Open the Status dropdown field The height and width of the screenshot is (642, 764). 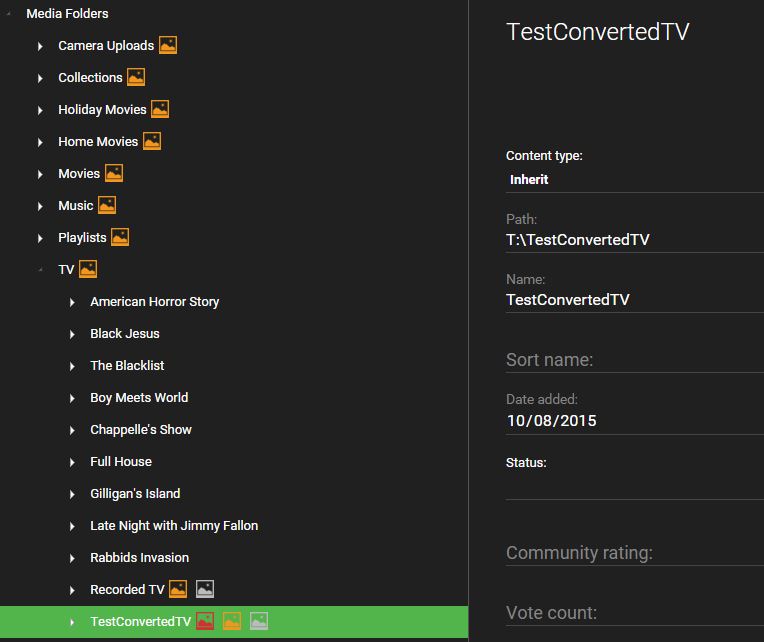click(x=635, y=486)
